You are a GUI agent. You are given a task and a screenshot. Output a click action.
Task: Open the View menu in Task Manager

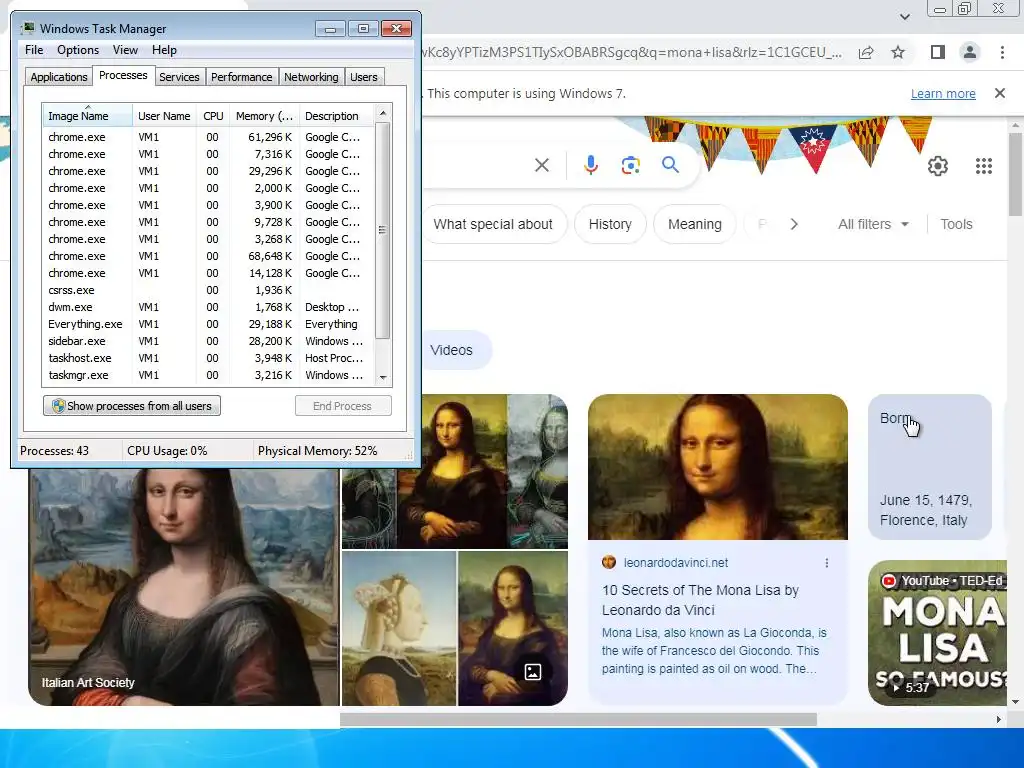125,50
